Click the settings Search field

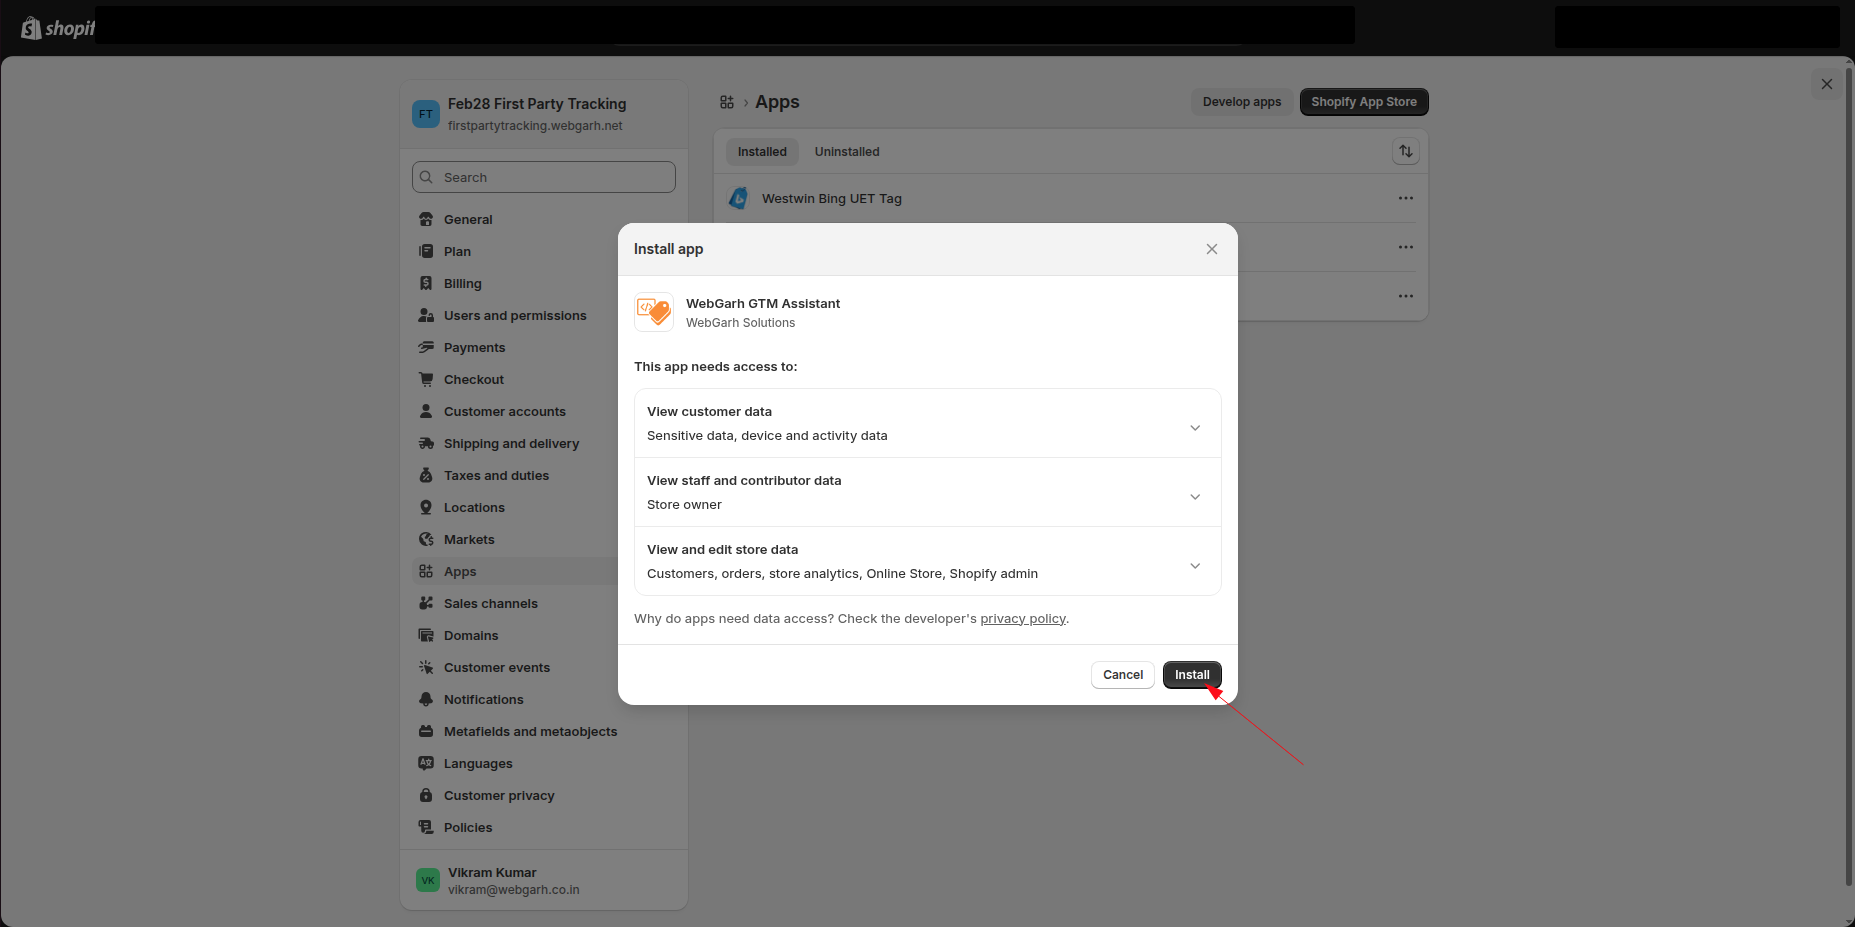544,177
